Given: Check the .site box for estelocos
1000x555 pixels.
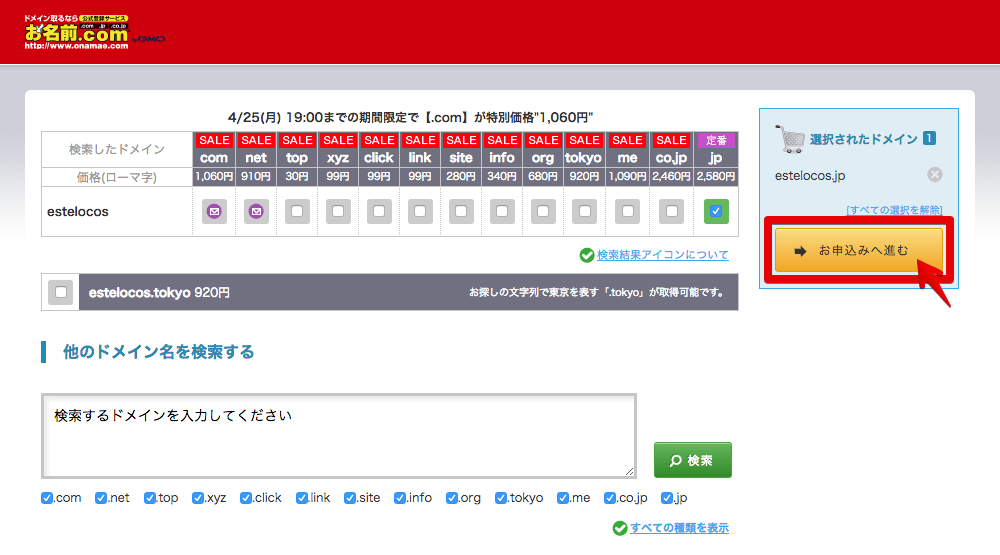Looking at the screenshot, I should pos(461,211).
